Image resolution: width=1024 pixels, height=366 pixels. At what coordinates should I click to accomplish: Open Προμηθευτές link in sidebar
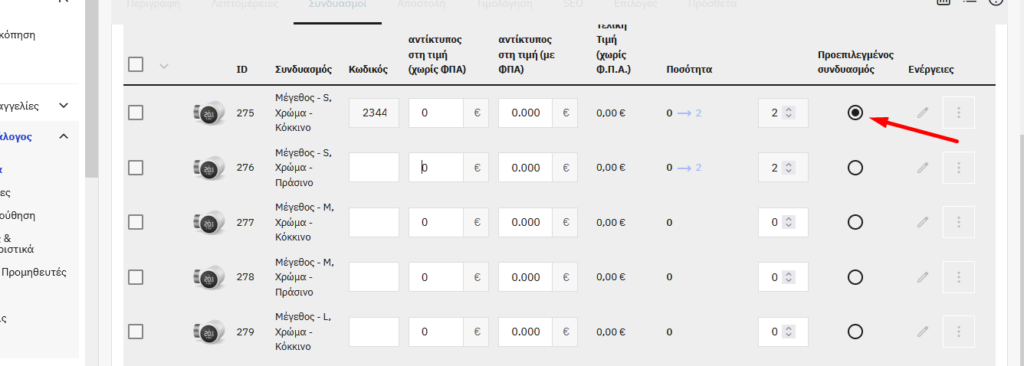coord(35,273)
